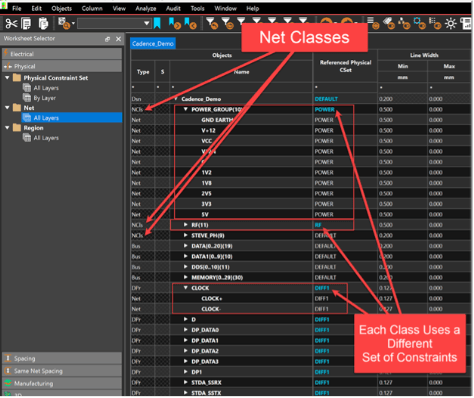Open the File menu
474x398 pixels.
tap(17, 8)
